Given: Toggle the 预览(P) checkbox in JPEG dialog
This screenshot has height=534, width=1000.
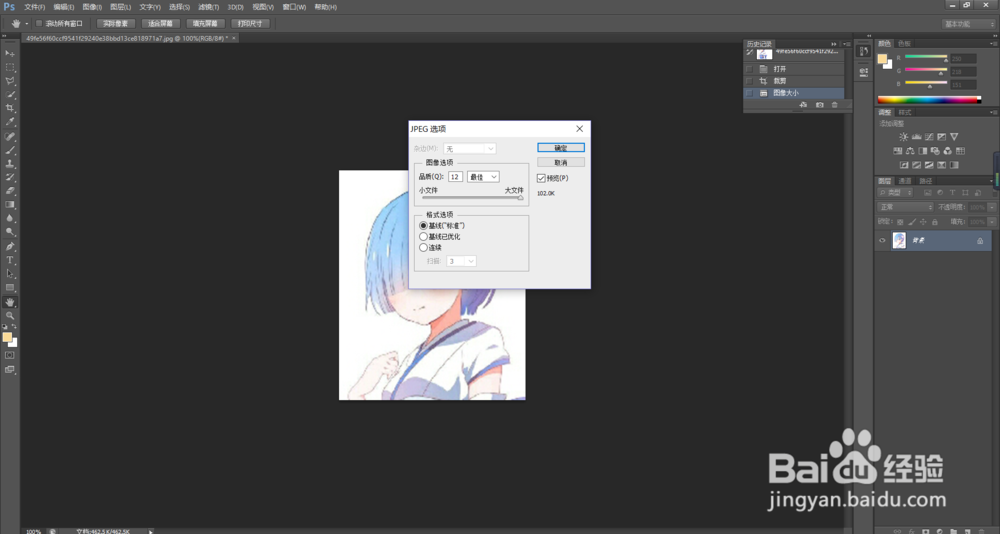Looking at the screenshot, I should [x=541, y=179].
